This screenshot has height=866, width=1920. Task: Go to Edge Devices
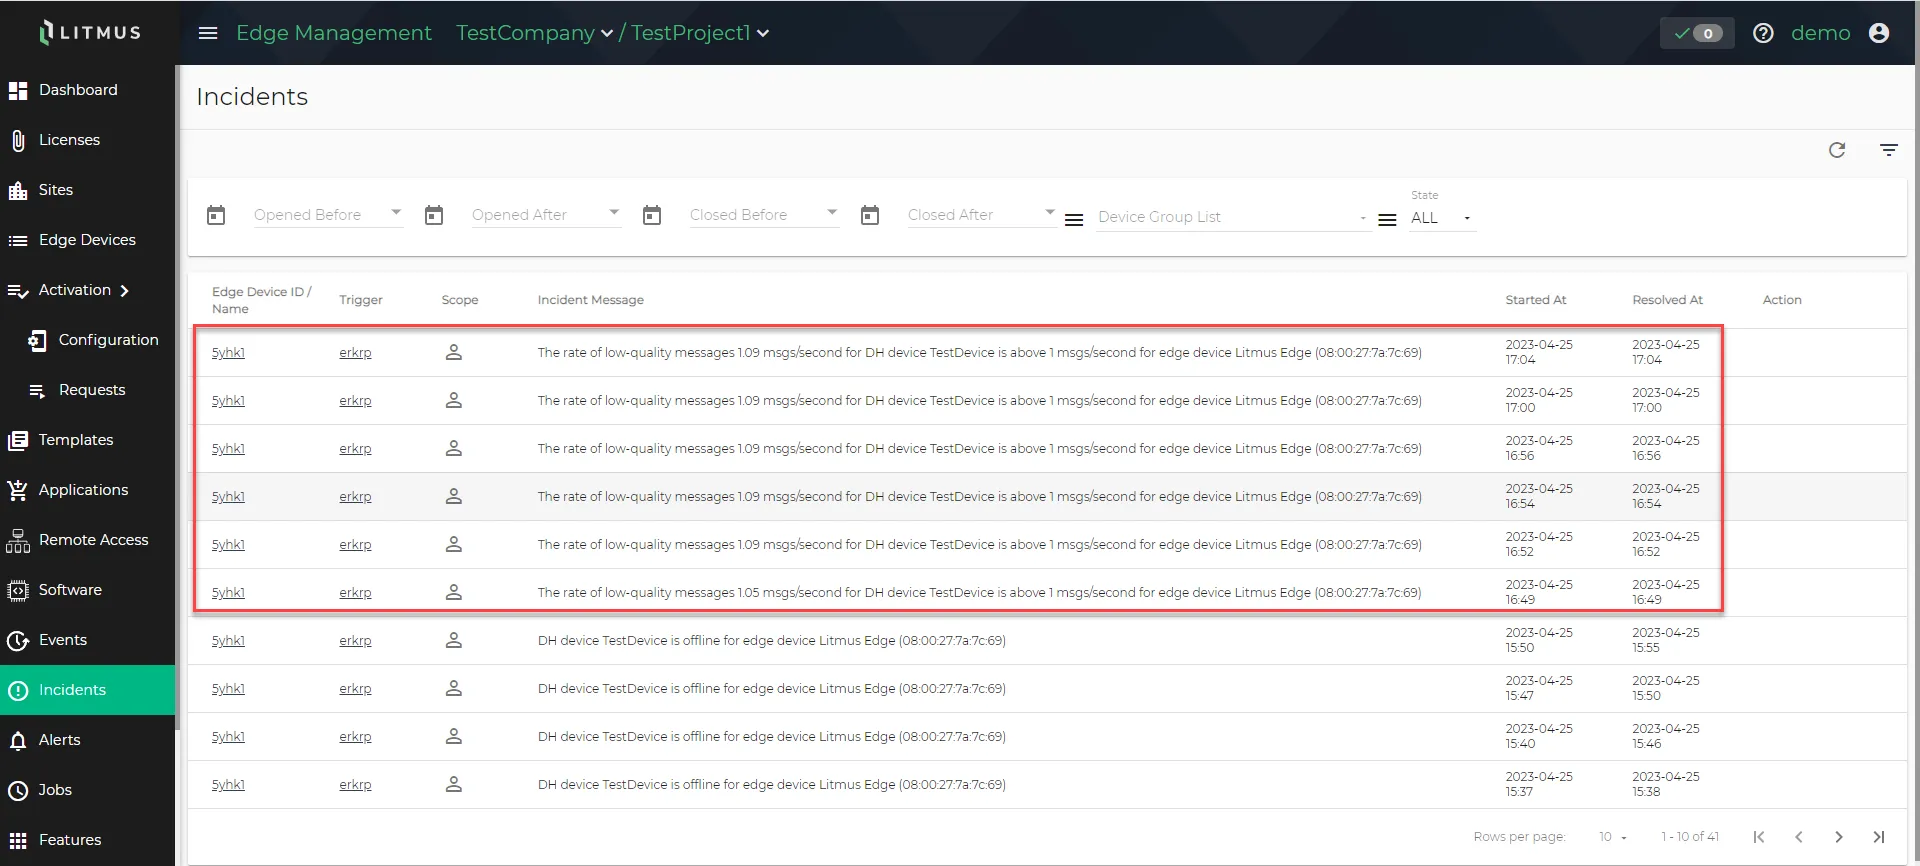(87, 240)
